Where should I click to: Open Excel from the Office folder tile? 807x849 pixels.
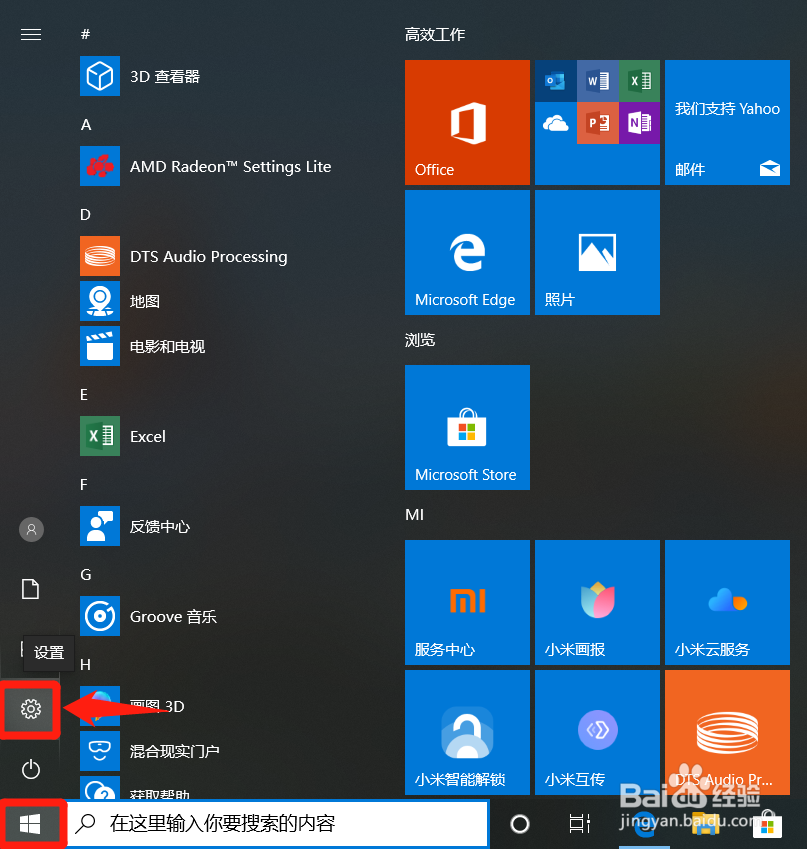click(x=640, y=81)
